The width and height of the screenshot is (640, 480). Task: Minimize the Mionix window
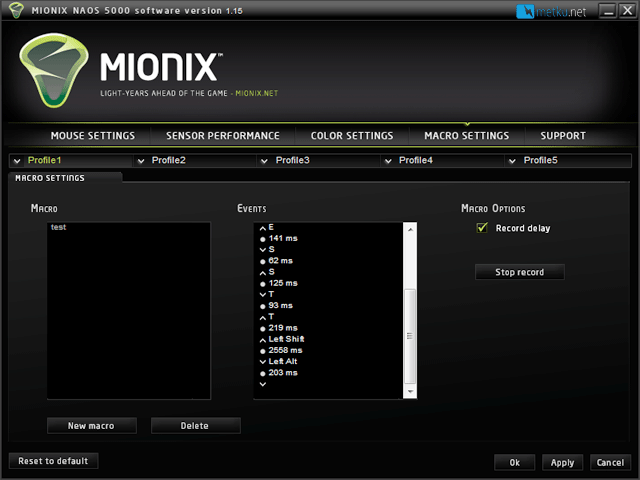point(607,11)
